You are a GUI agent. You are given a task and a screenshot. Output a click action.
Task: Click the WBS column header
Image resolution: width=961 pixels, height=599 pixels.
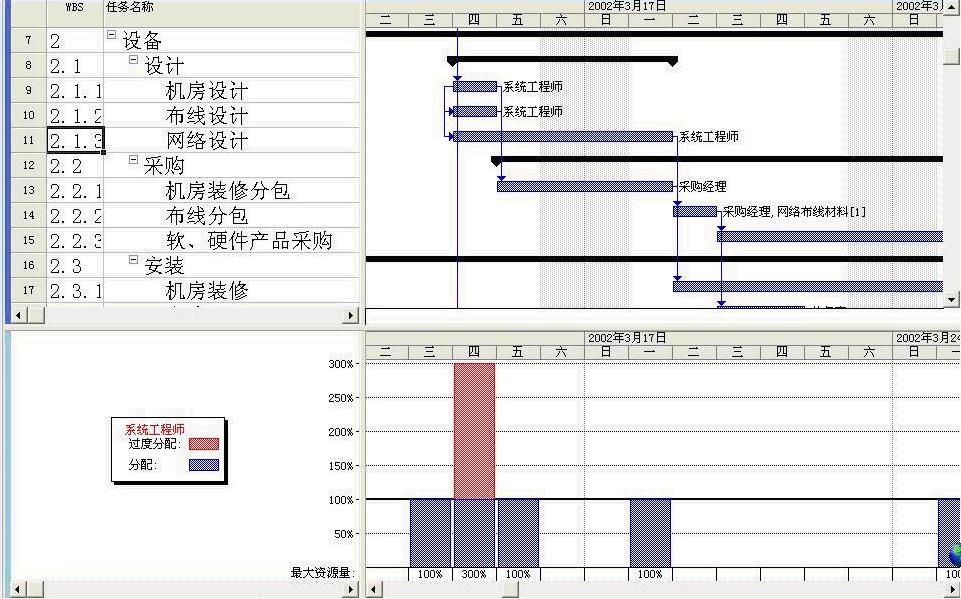(74, 8)
